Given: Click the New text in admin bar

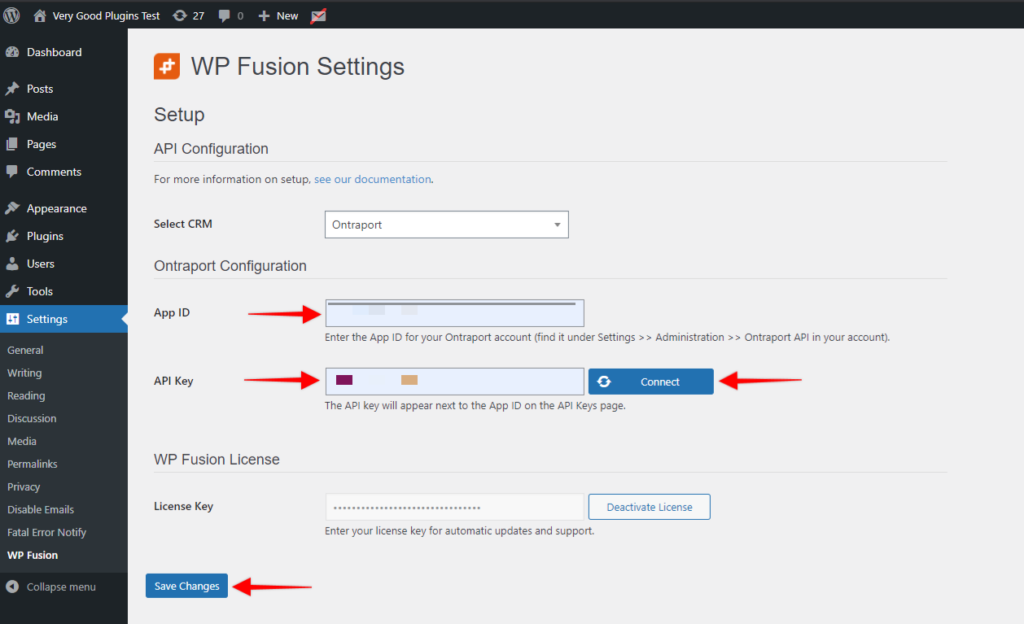Looking at the screenshot, I should 287,16.
